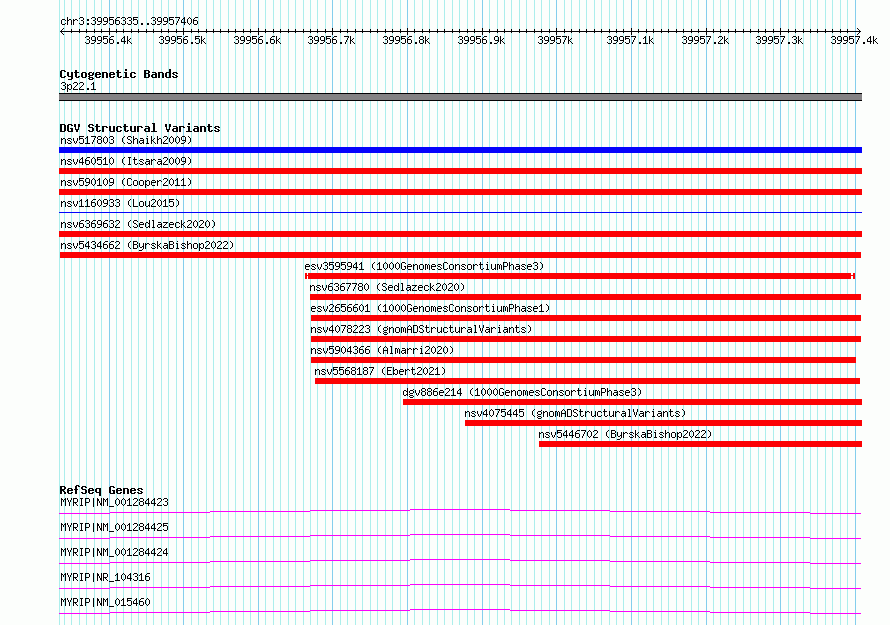Select the red nsv5904366 variant bar
The image size is (890, 625).
click(x=583, y=360)
